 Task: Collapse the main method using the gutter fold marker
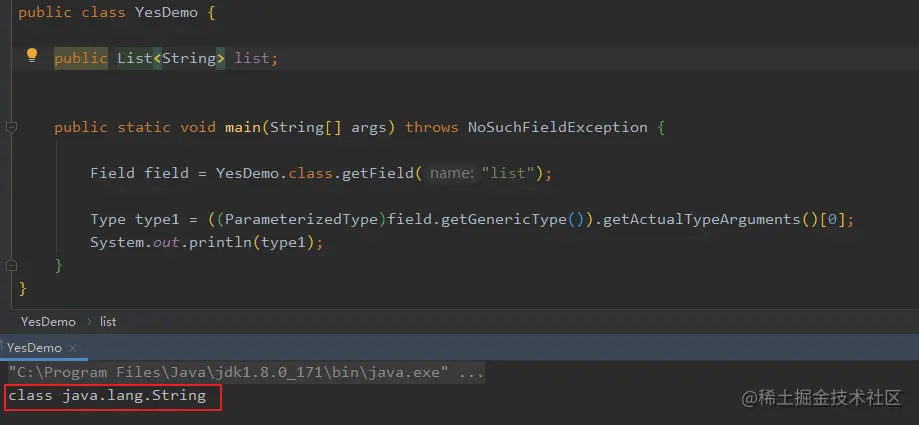[x=11, y=127]
